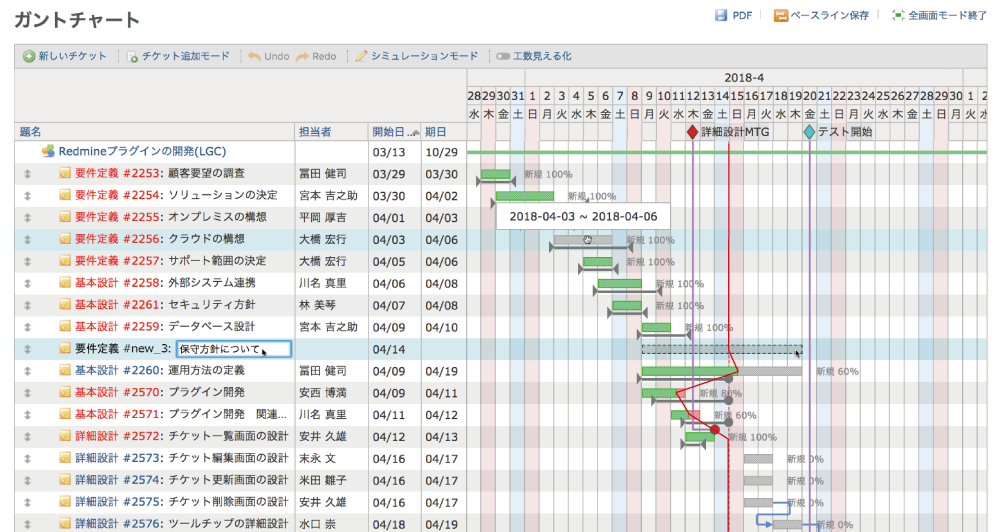Click start date 04/14 of new ticket
The image size is (1000, 532).
tap(389, 350)
